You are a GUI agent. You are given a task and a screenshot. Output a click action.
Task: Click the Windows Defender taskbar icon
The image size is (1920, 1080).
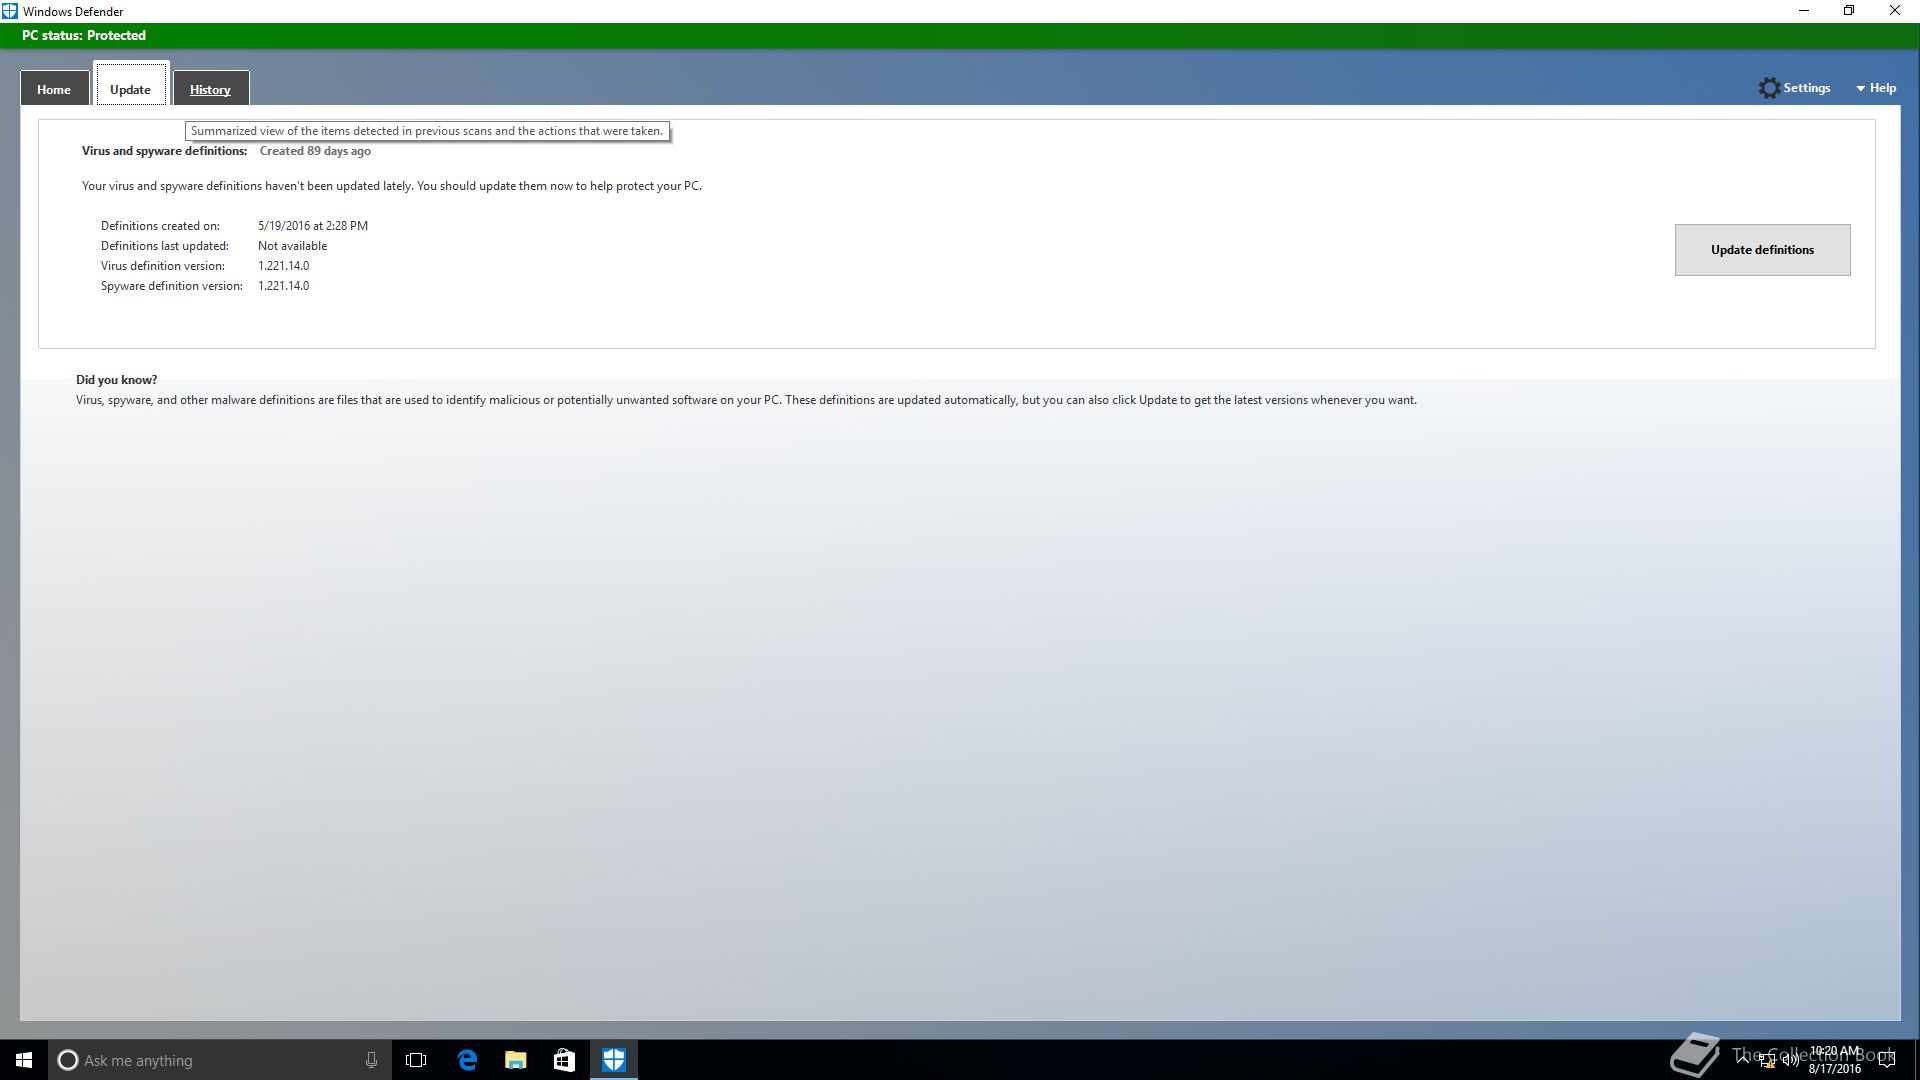tap(614, 1060)
